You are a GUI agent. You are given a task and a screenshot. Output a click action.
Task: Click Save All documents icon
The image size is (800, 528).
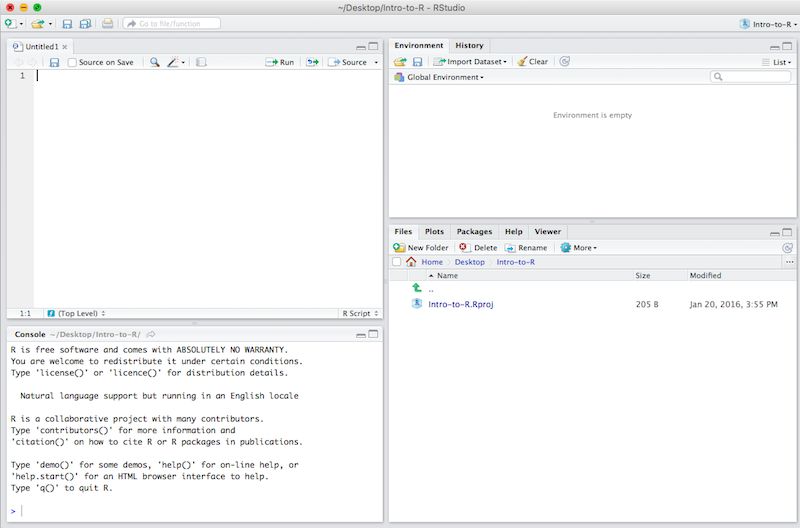[85, 23]
